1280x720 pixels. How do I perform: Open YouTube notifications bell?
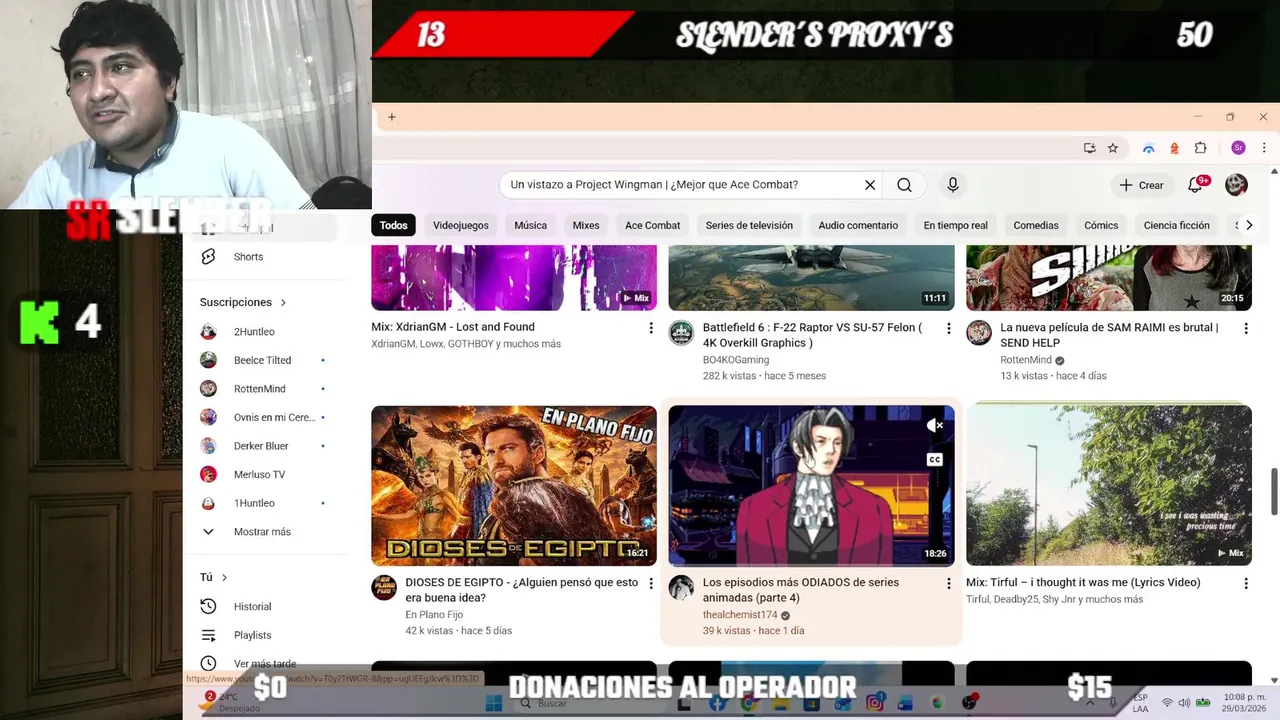(1195, 185)
